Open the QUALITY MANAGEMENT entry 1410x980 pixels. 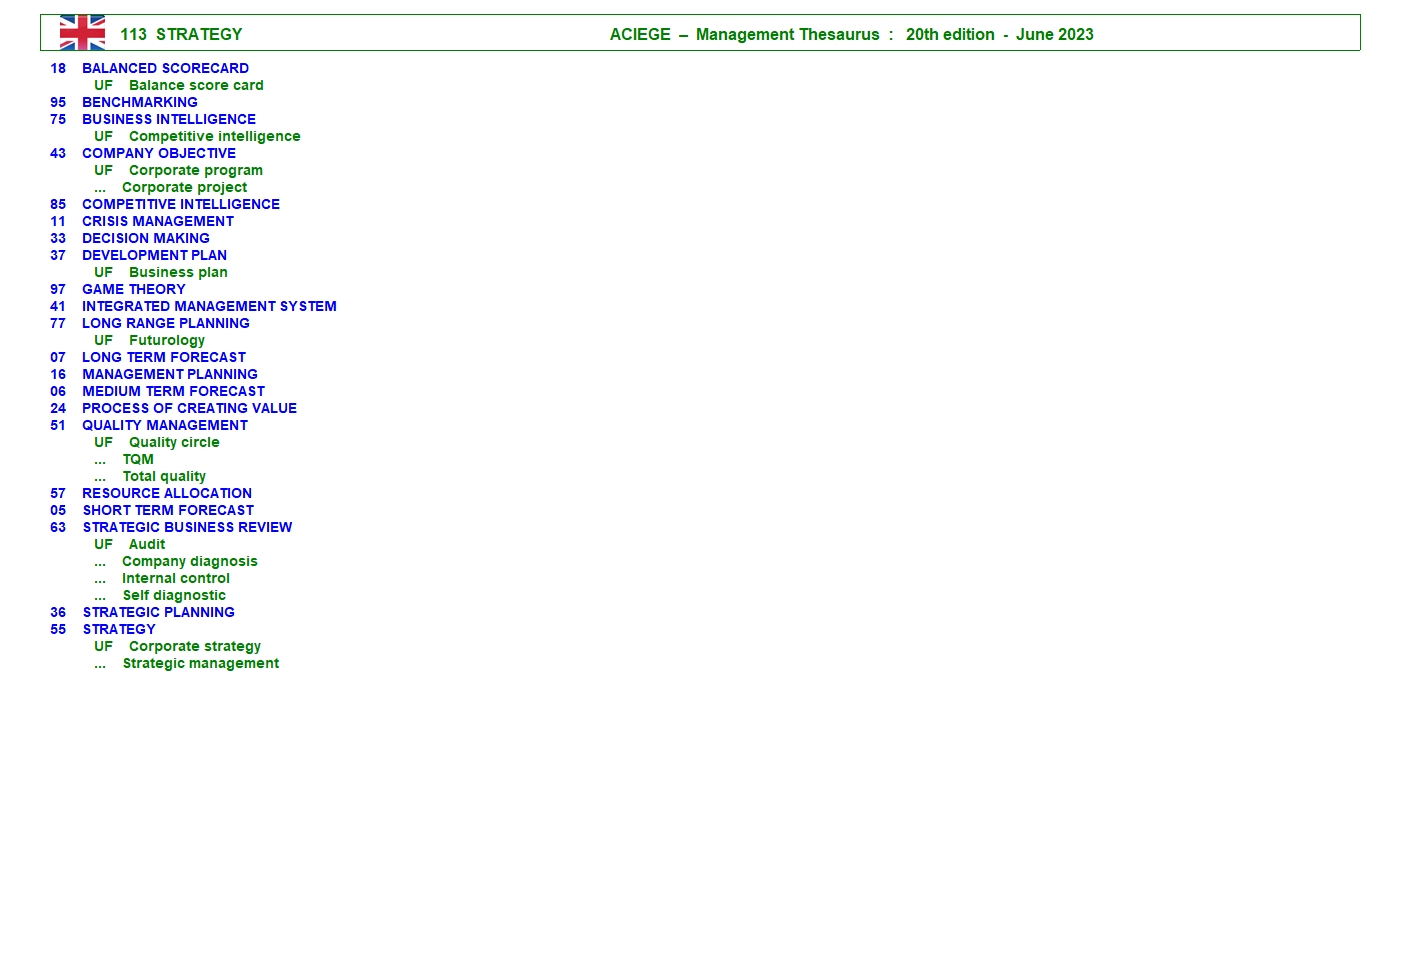(164, 425)
